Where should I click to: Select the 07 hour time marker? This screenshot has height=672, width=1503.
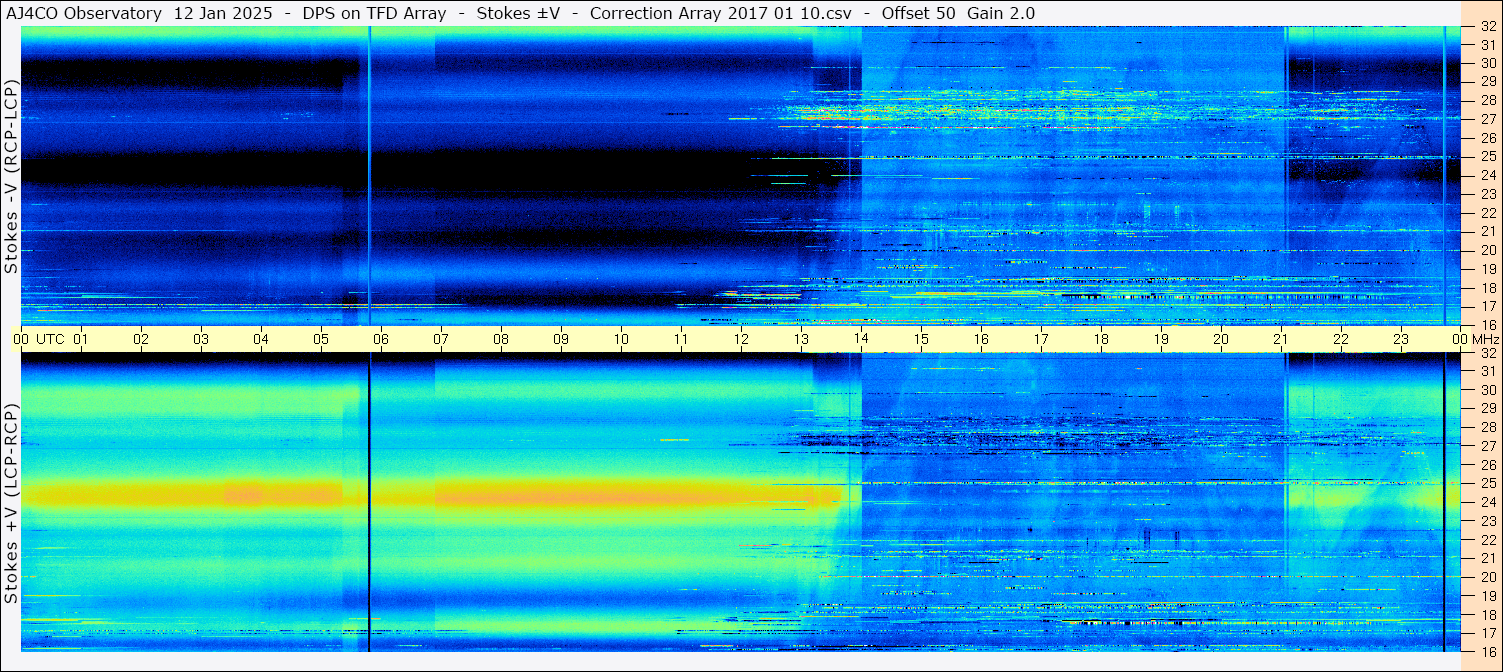click(441, 339)
